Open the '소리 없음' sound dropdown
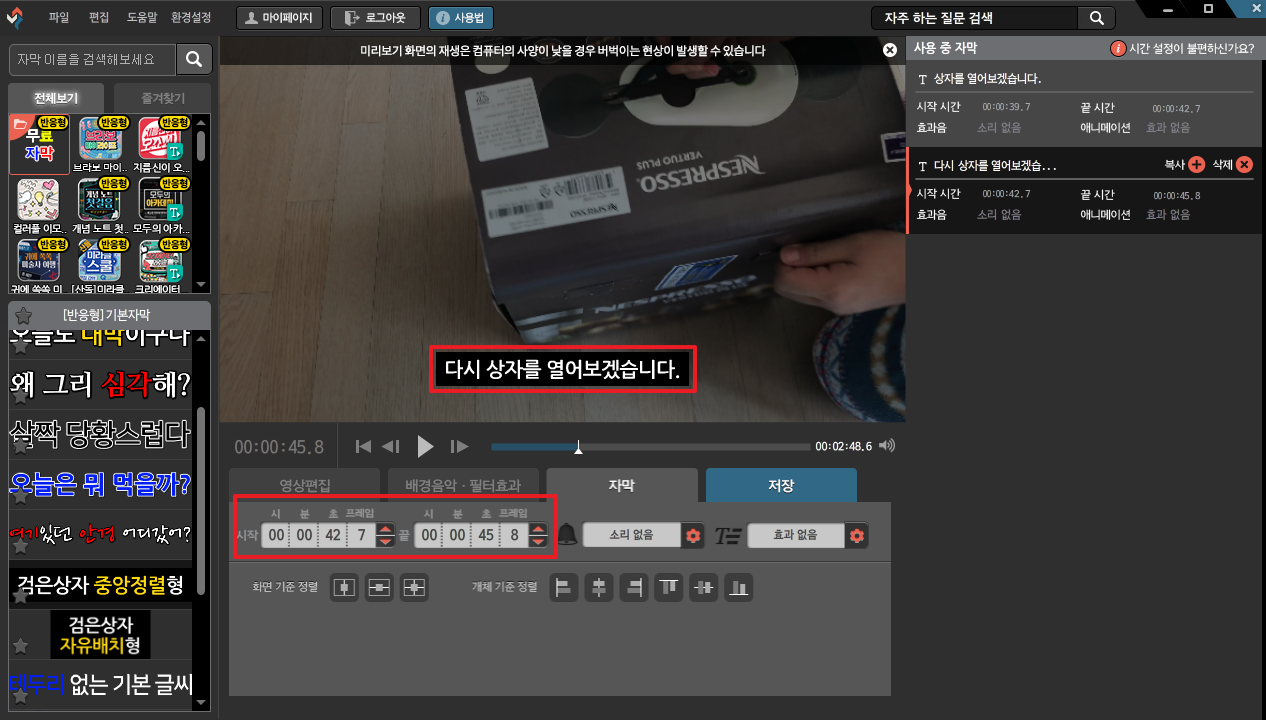The image size is (1266, 720). point(631,535)
